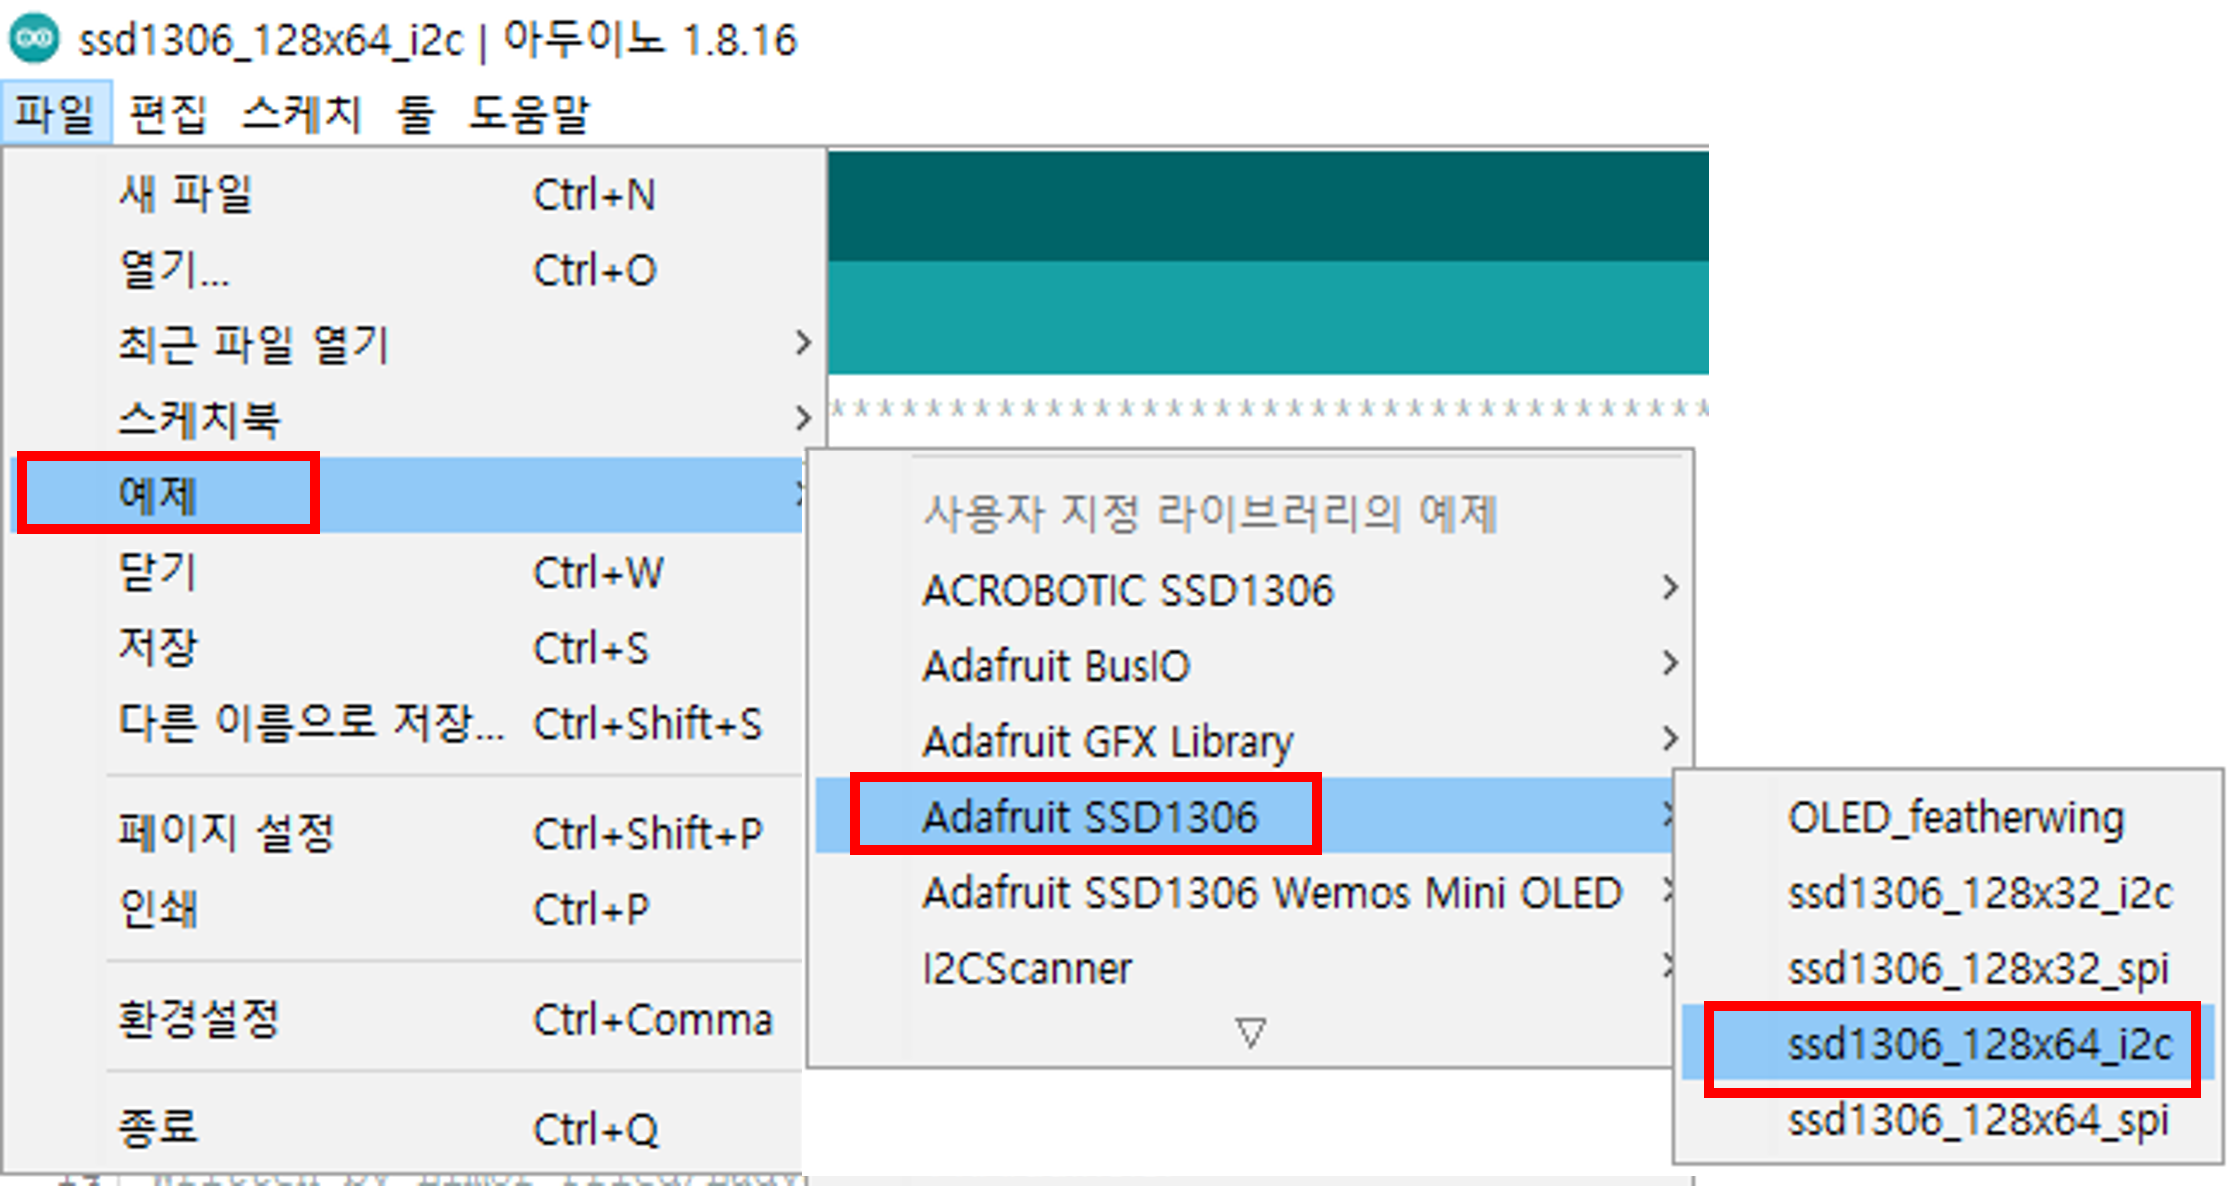This screenshot has height=1186, width=2232.
Task: Open the ssd1306_128x32_spi example
Action: tap(1978, 968)
